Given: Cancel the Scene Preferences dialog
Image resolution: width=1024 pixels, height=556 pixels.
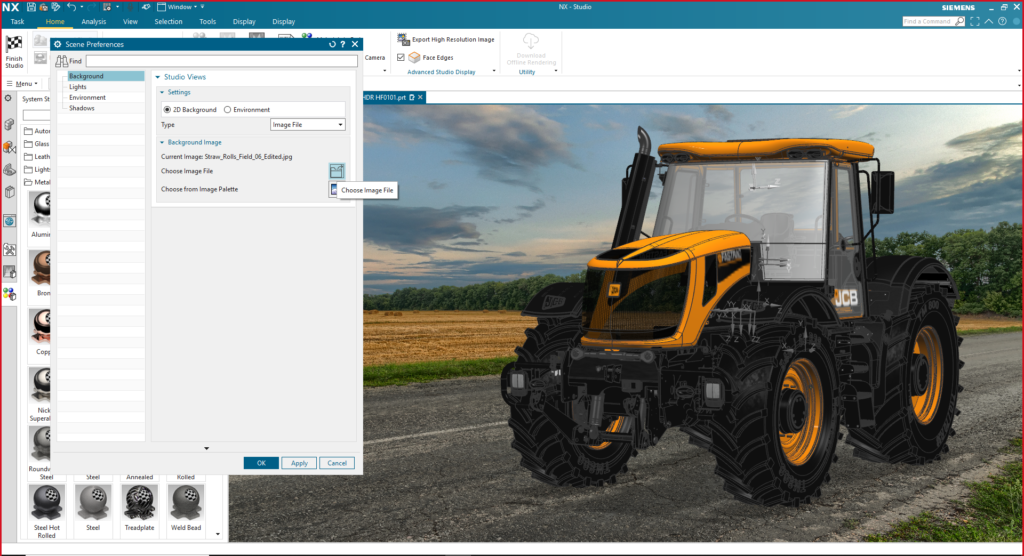Looking at the screenshot, I should click(337, 463).
